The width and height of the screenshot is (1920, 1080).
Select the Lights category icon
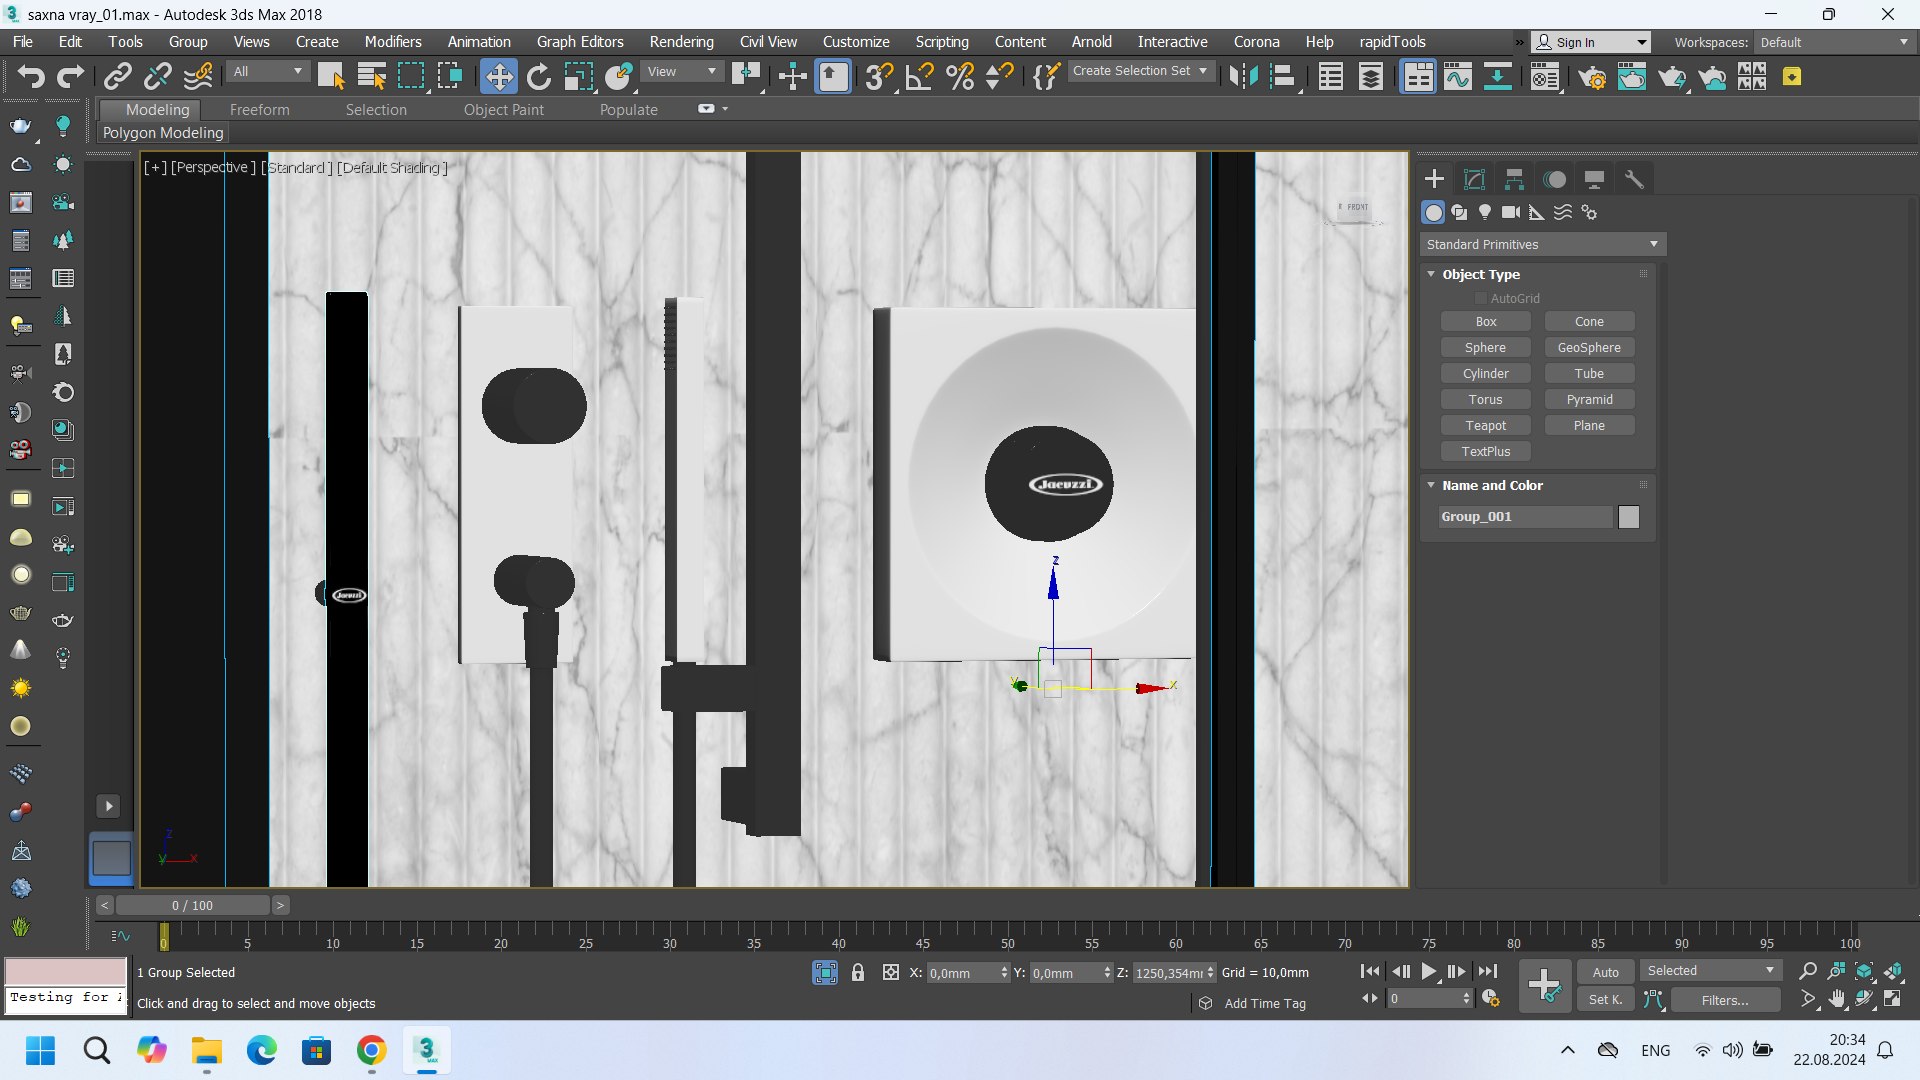coord(1485,212)
